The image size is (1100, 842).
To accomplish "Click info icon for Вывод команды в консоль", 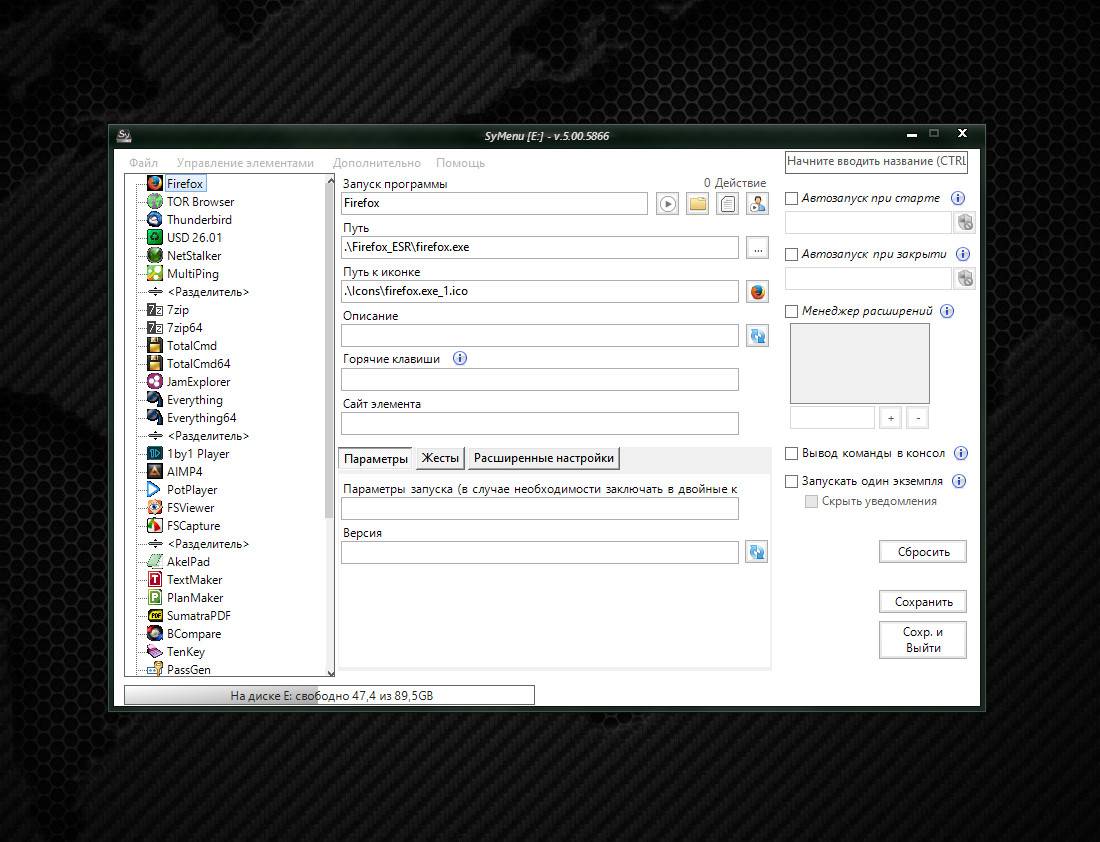I will [961, 453].
